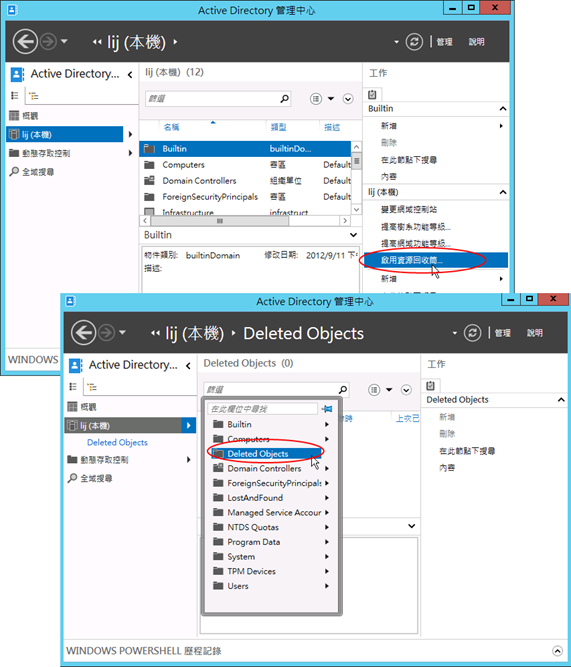Click vertical scrollbar down arrow in rear list
This screenshot has width=571, height=667.
coord(357,210)
